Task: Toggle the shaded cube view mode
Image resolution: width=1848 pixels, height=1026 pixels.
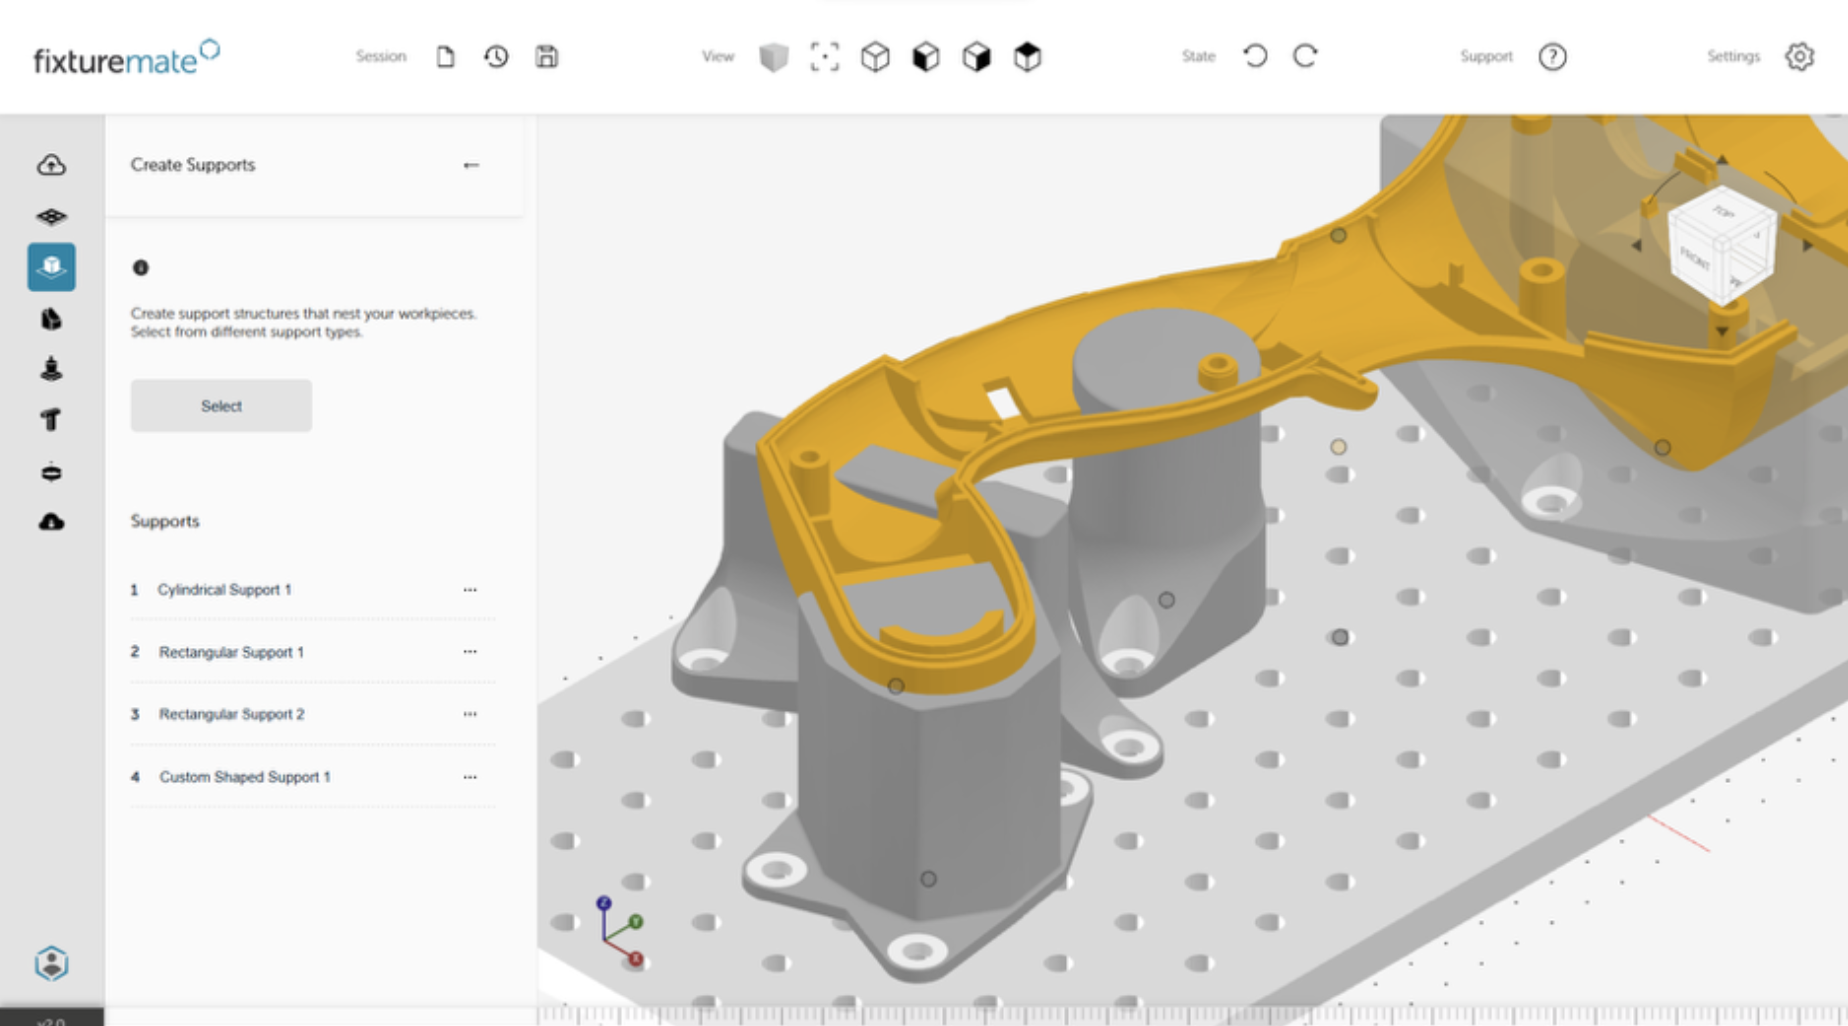Action: (774, 56)
